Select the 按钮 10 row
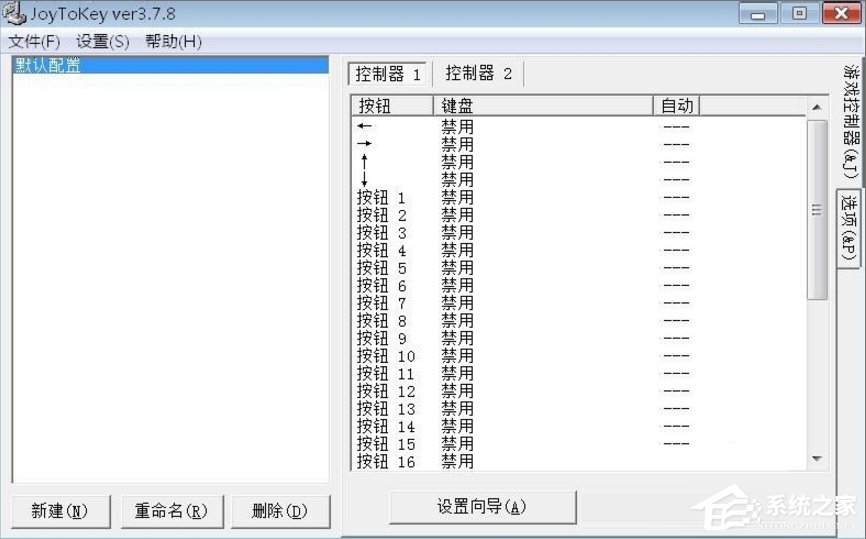This screenshot has width=866, height=539. click(x=579, y=356)
